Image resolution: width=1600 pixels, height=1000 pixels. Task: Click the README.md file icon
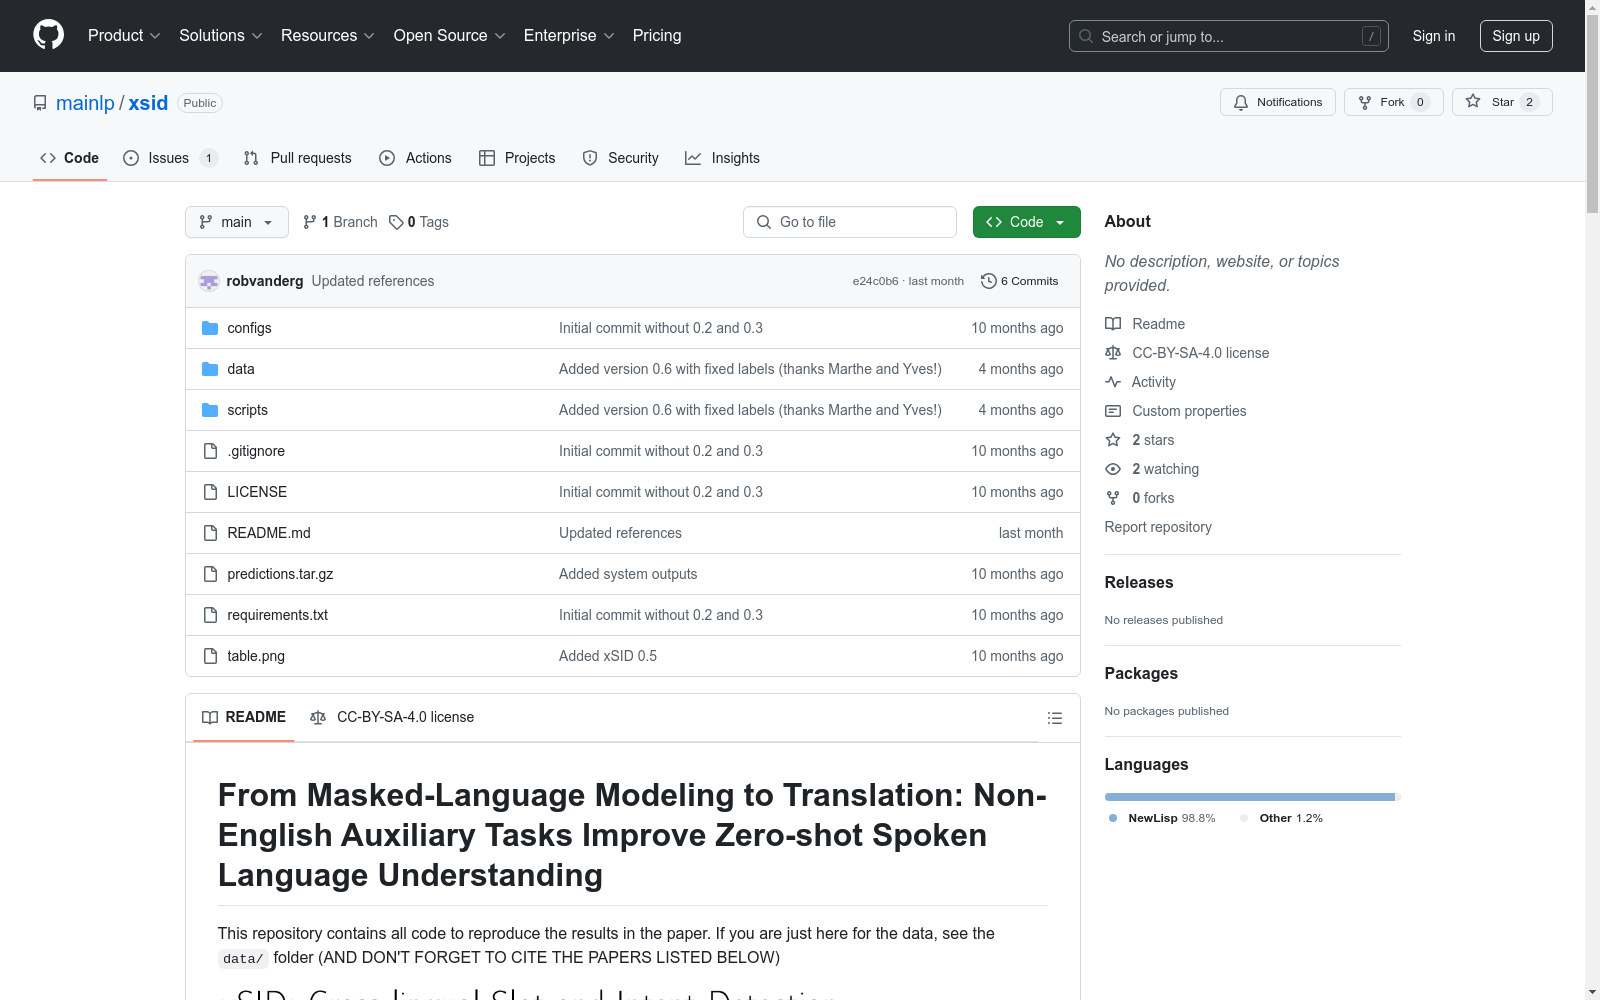pyautogui.click(x=210, y=533)
